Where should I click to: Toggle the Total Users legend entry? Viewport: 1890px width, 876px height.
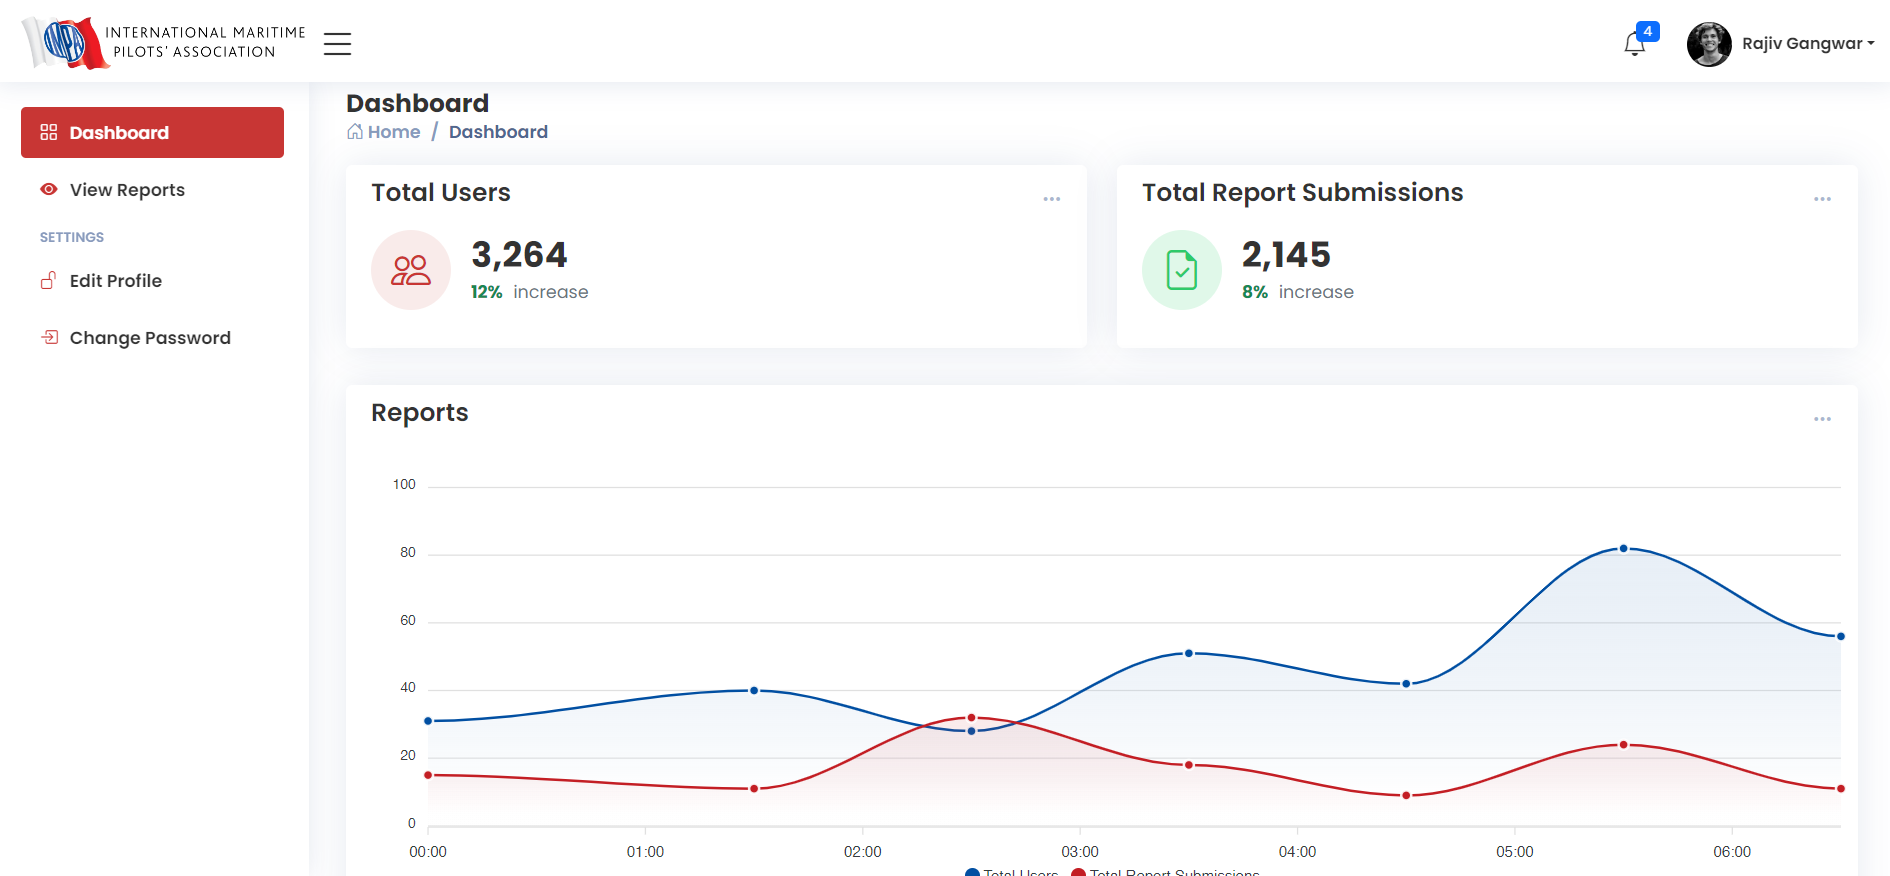click(x=1011, y=872)
